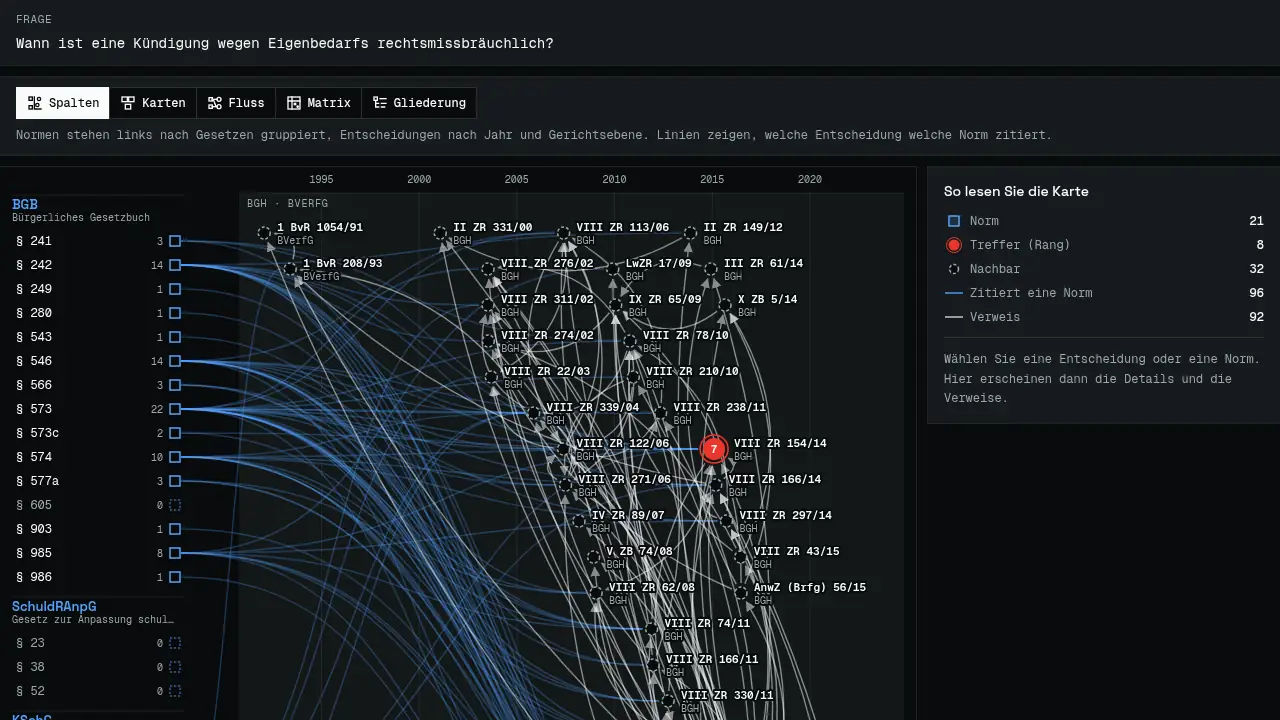Switch to the Spalten view tab
Viewport: 1280px width, 720px height.
tap(63, 103)
